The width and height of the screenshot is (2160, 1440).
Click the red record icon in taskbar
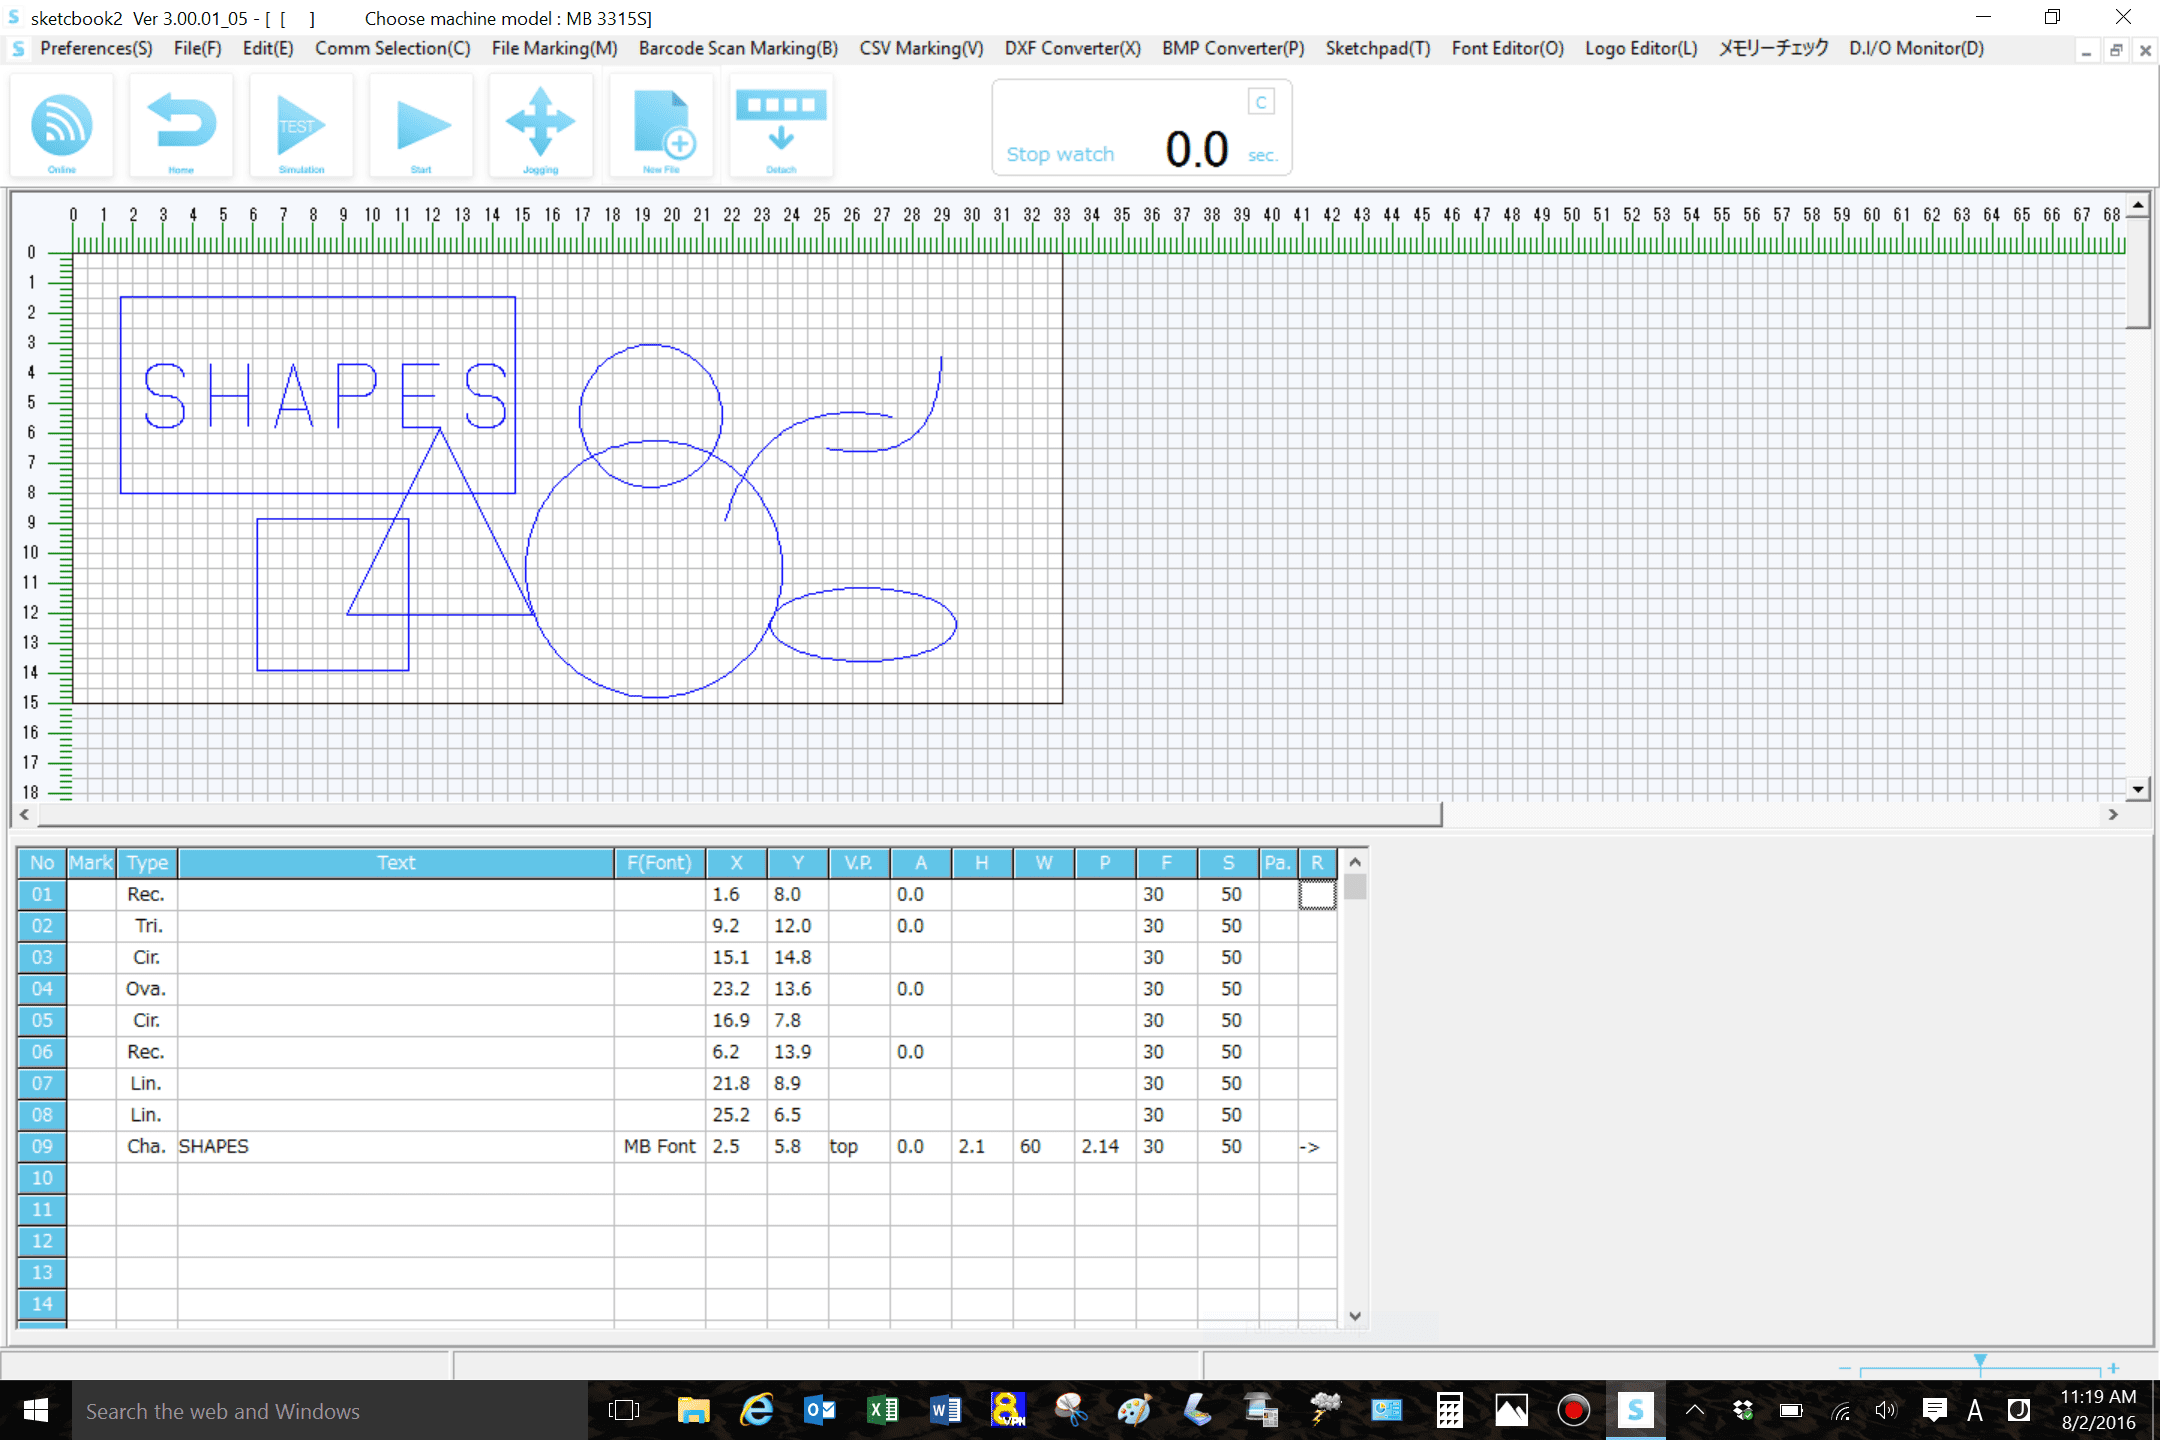coord(1573,1411)
